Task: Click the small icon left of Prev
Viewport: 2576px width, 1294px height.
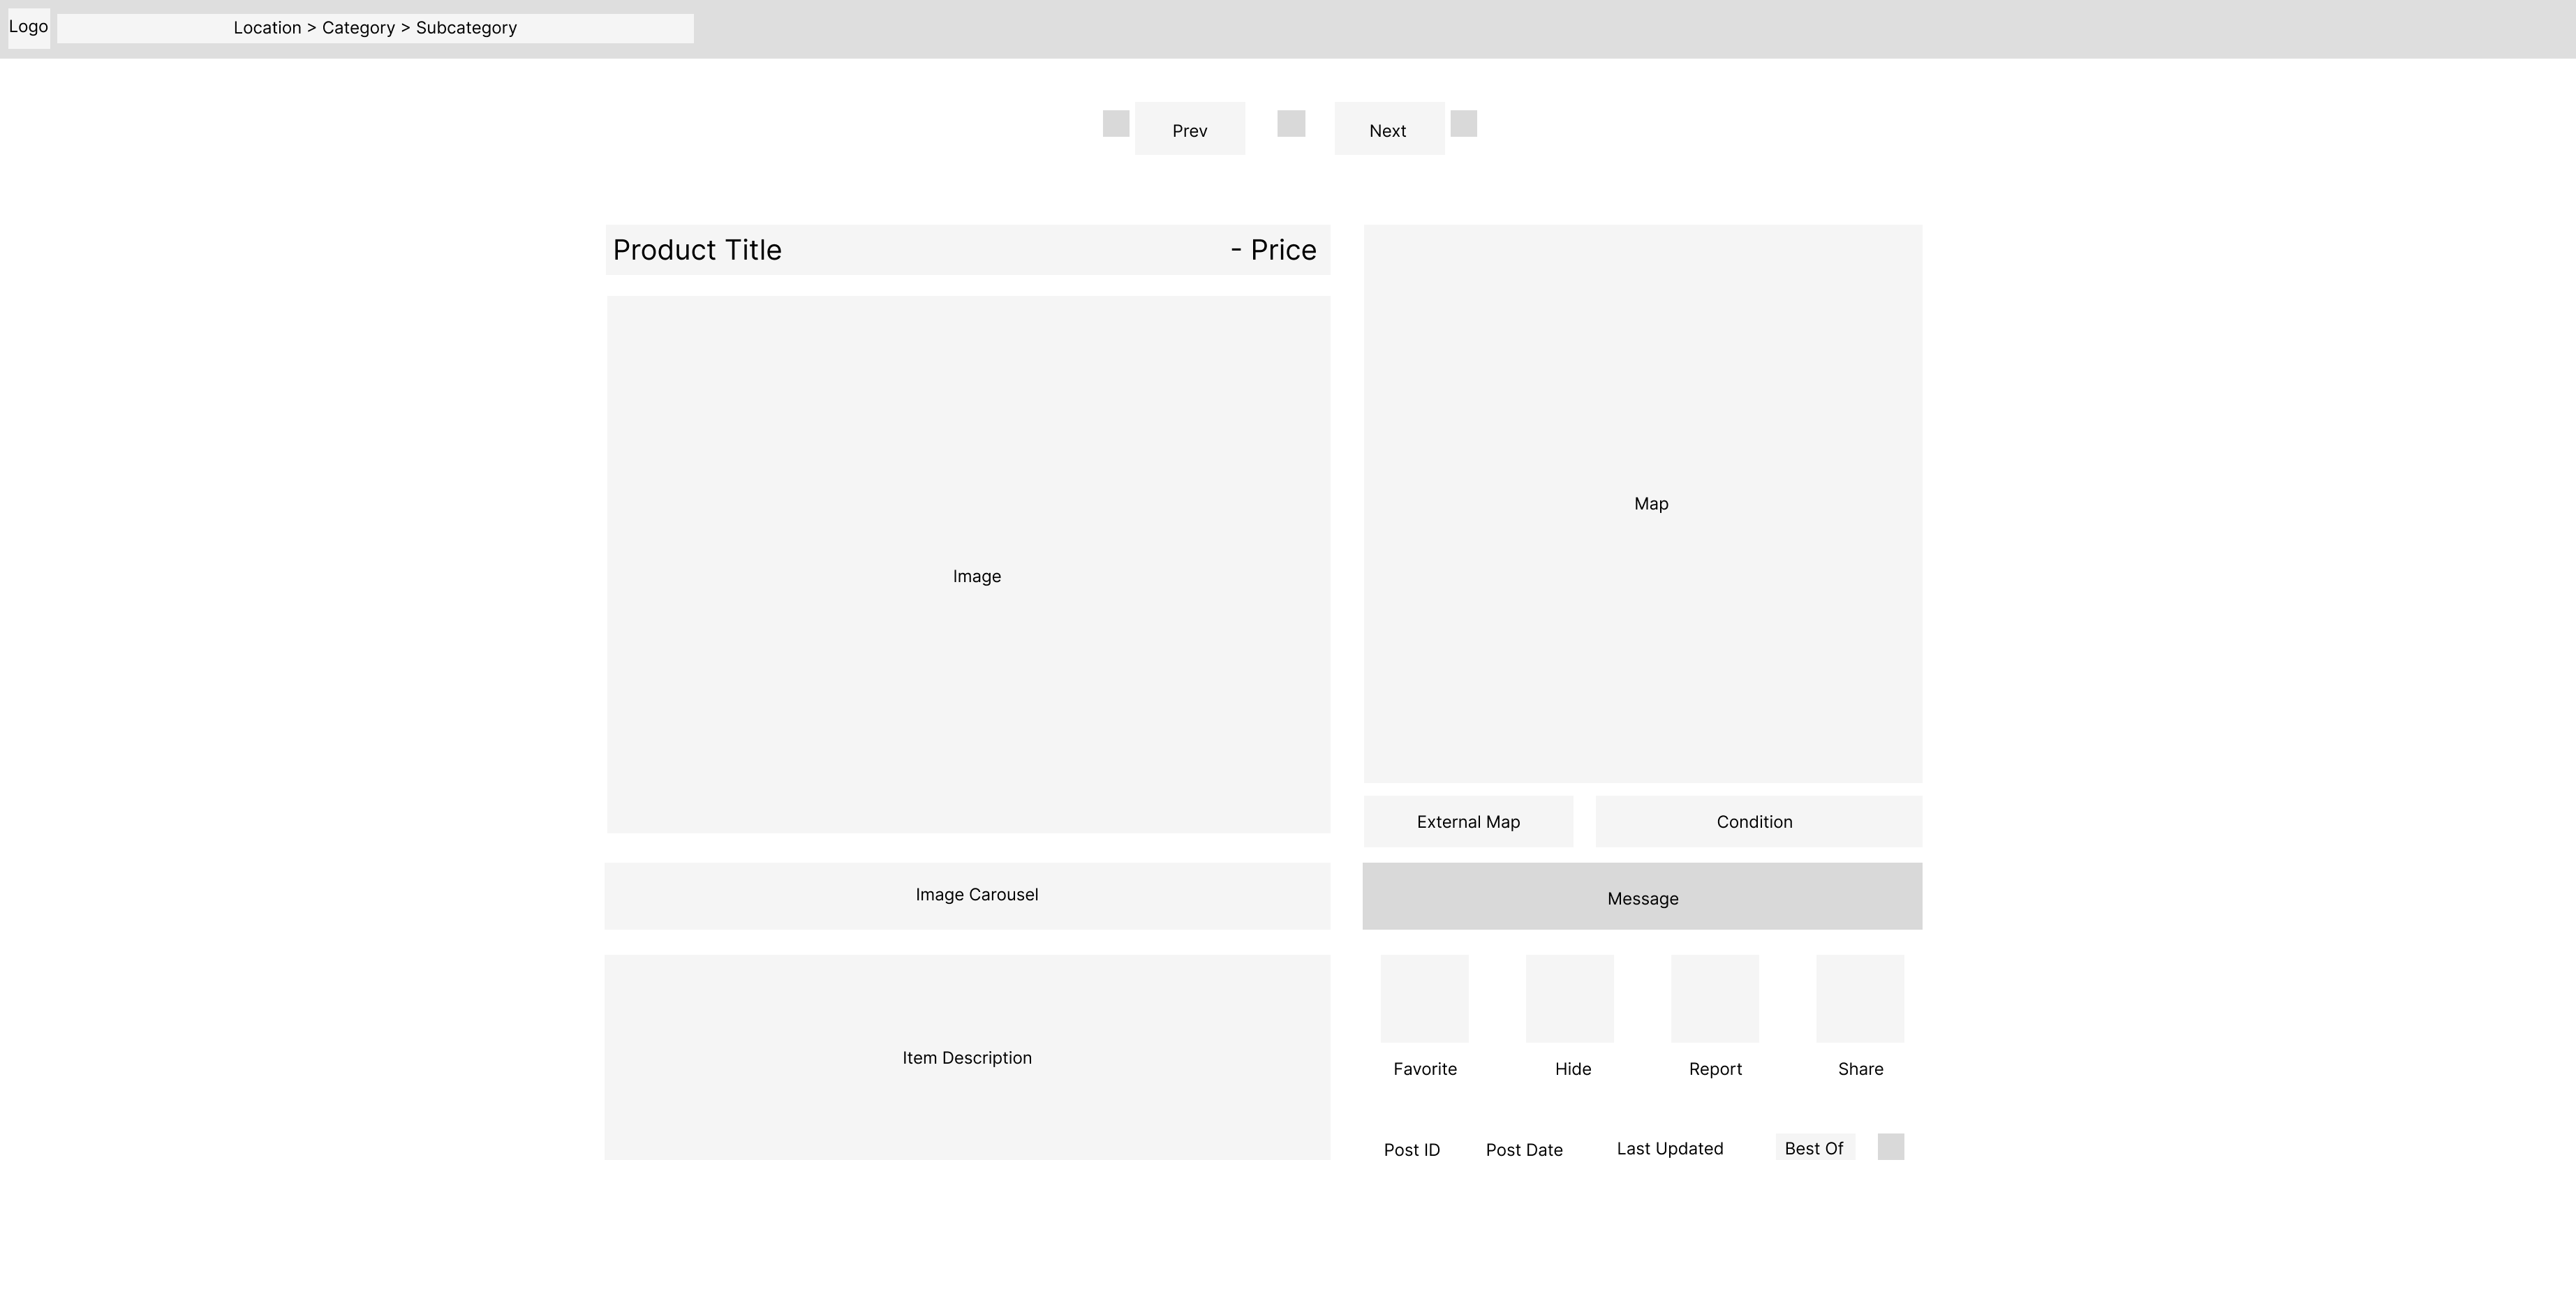Action: pyautogui.click(x=1116, y=124)
